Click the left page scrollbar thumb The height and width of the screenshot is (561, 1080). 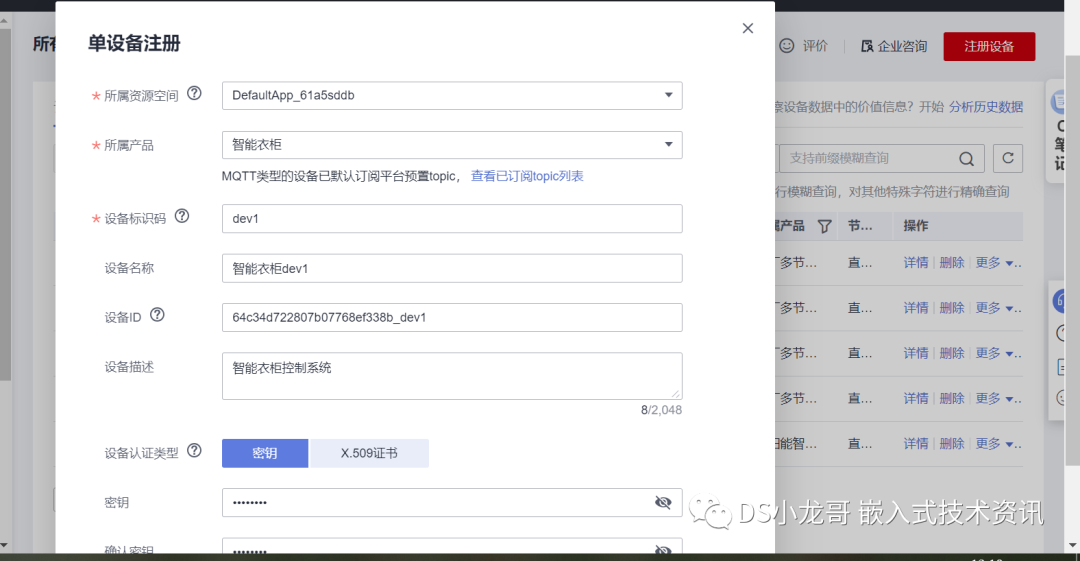coord(4,205)
